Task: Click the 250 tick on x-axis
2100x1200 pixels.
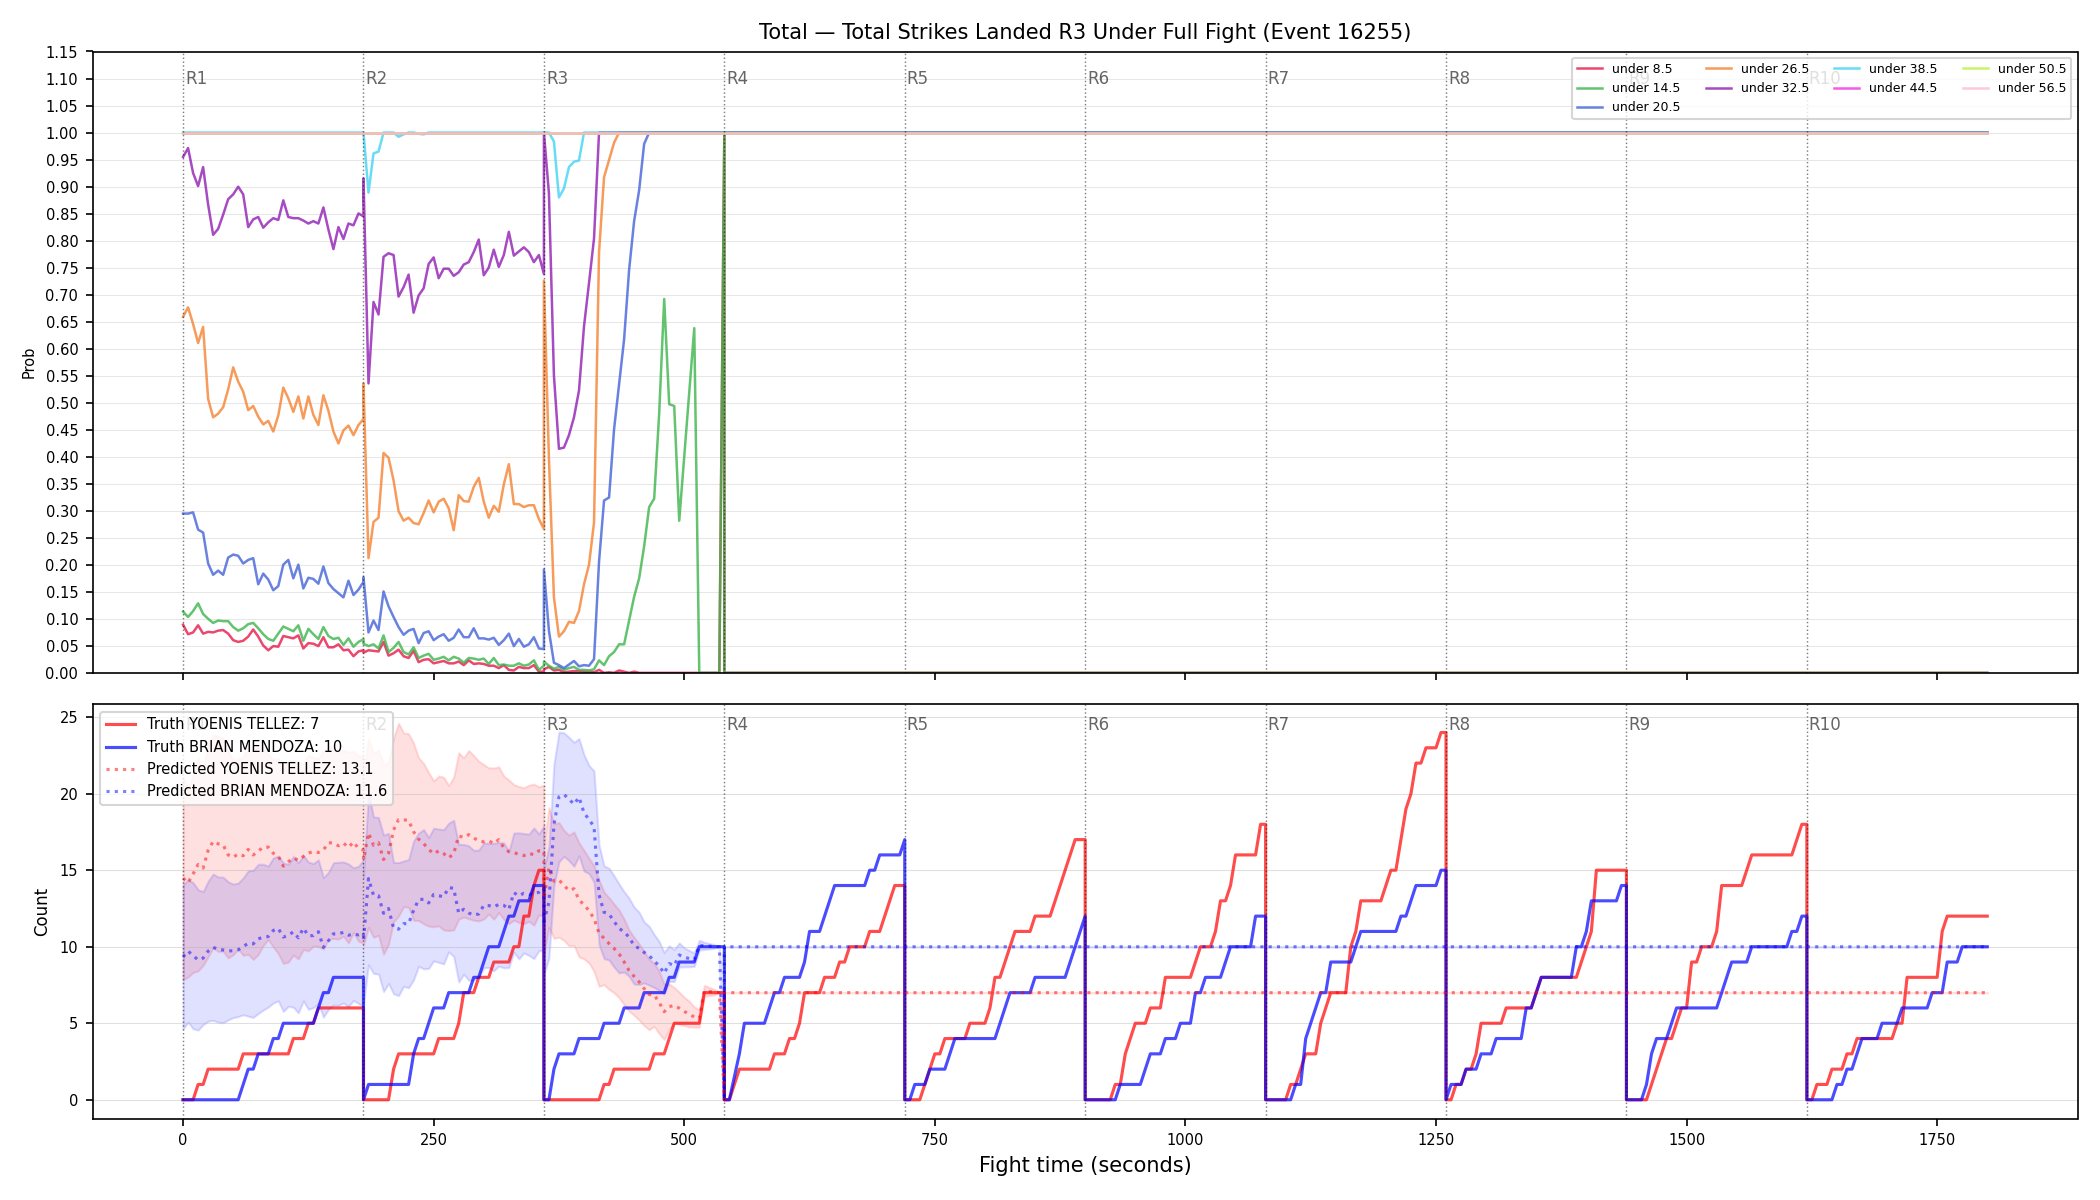Action: point(433,1139)
